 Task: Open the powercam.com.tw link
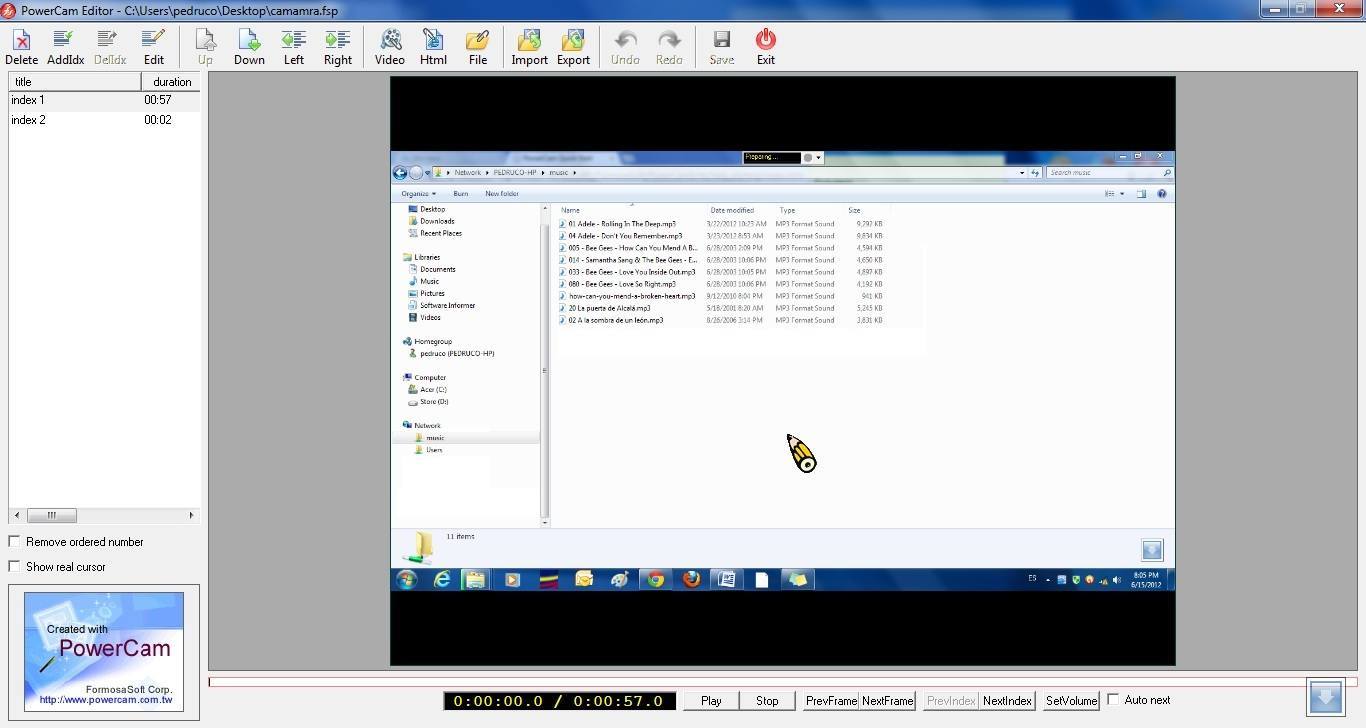pos(106,700)
